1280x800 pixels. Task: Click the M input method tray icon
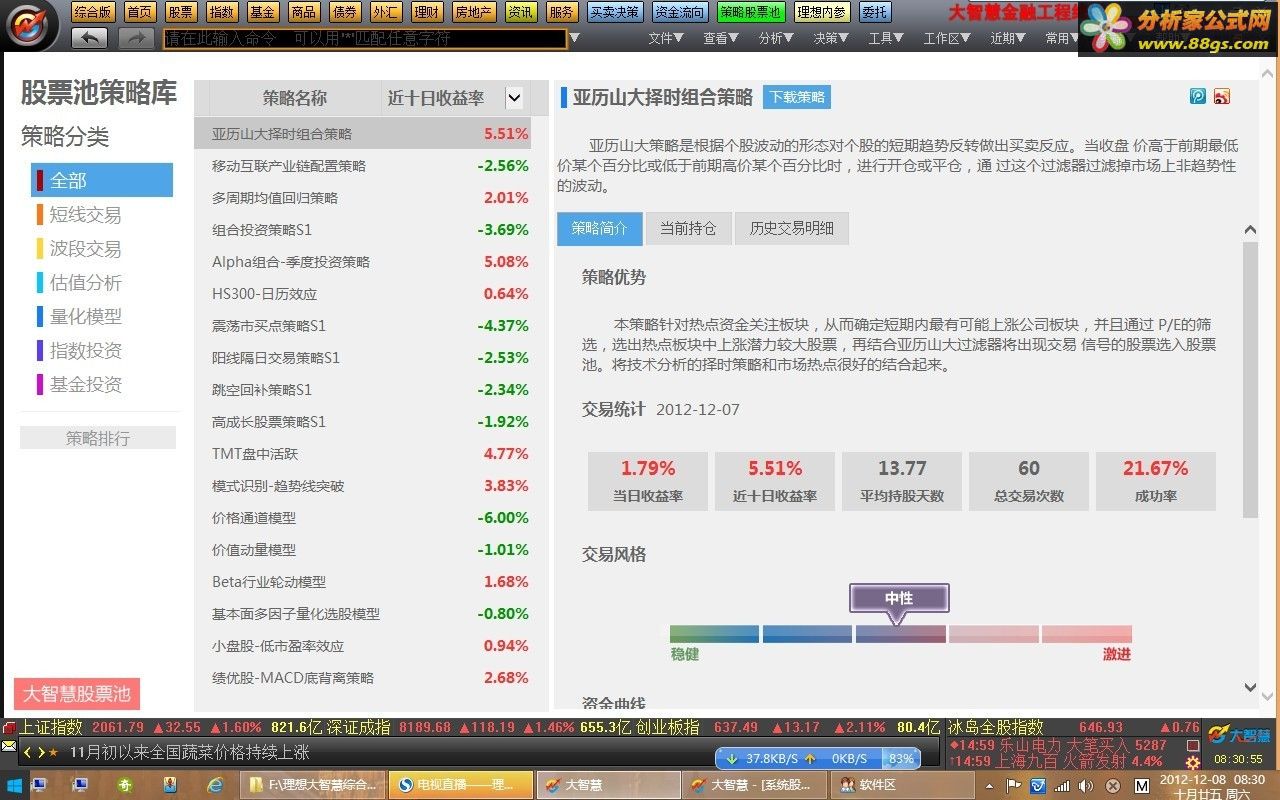1141,786
